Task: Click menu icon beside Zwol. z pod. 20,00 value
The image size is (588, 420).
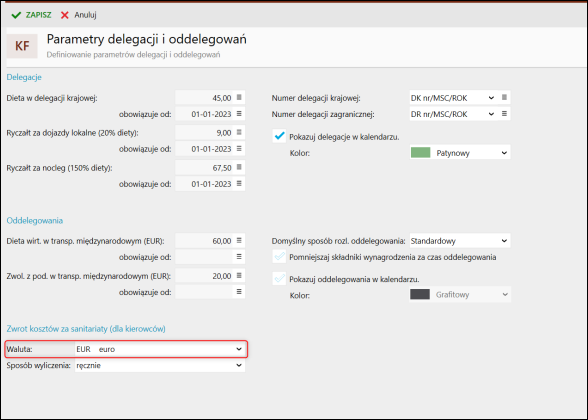Action: click(239, 276)
